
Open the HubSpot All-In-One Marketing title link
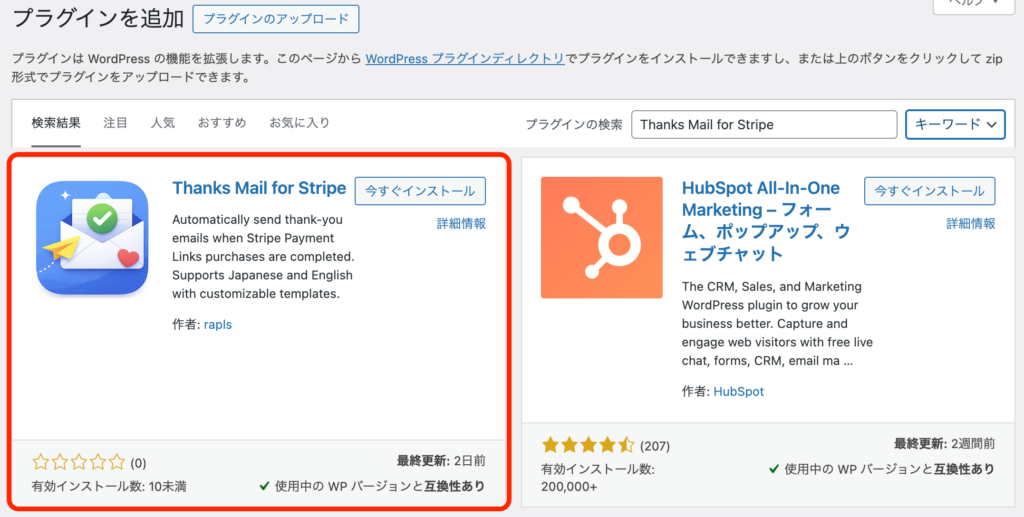tap(767, 221)
